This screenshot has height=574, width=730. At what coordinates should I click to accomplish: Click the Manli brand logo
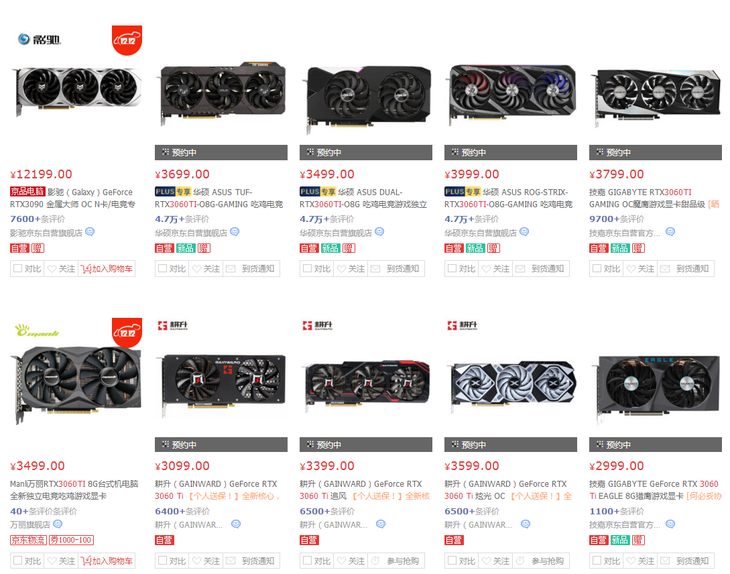point(37,331)
